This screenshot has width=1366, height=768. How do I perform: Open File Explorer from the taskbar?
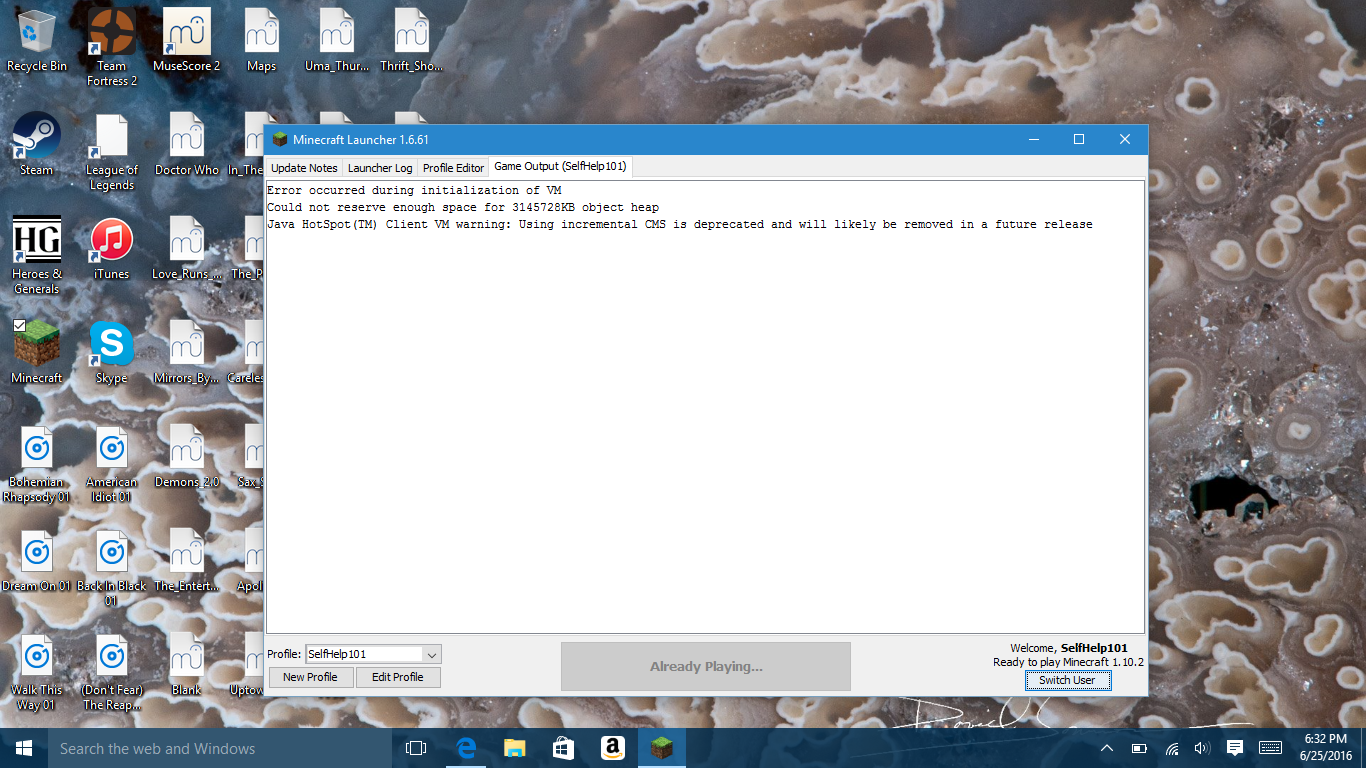(x=514, y=748)
